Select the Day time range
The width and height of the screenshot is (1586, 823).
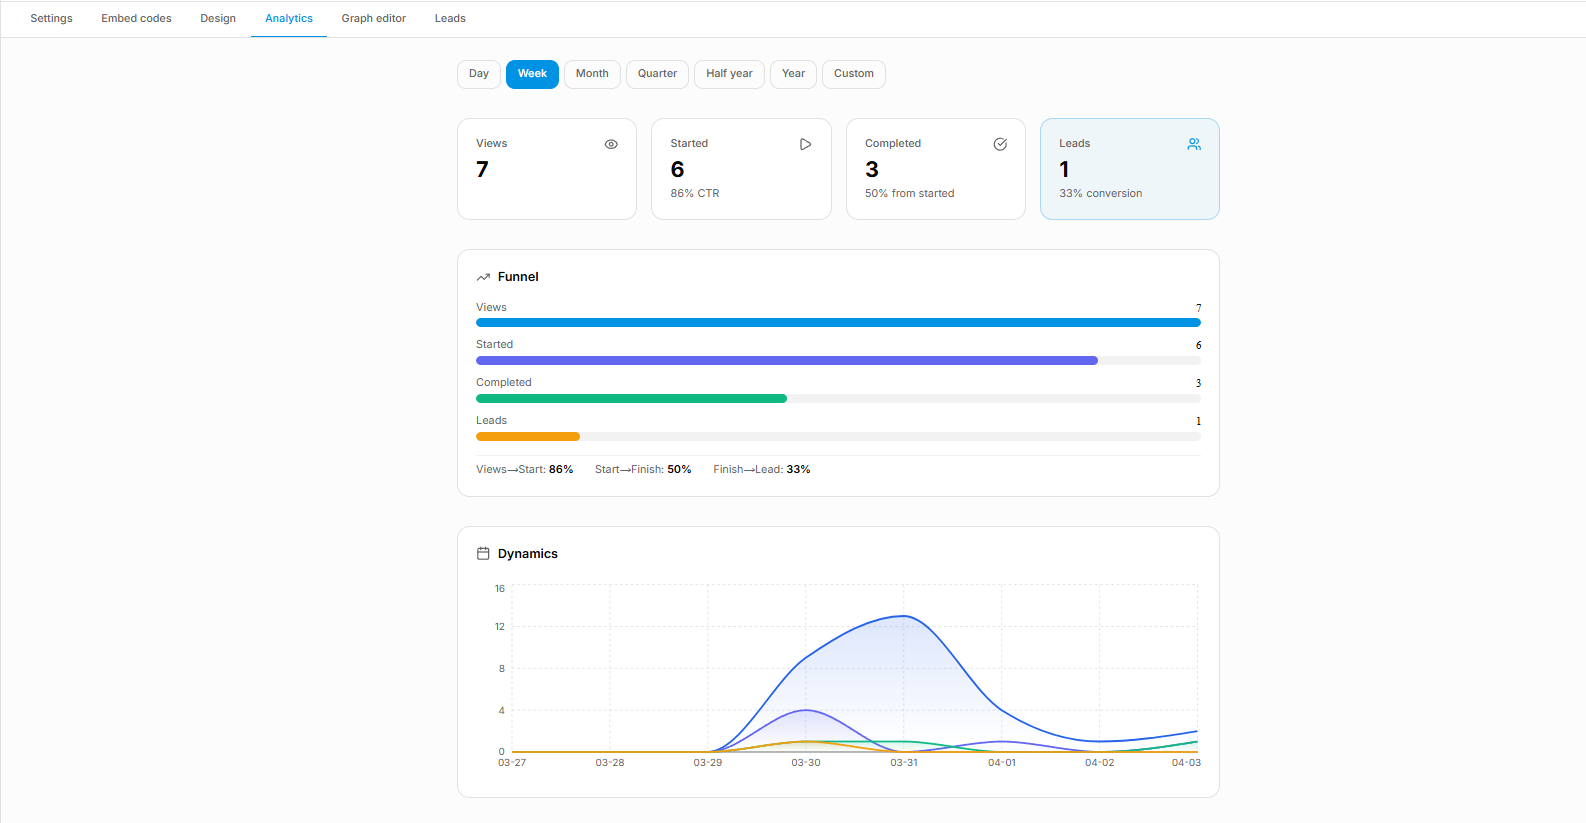click(x=479, y=74)
